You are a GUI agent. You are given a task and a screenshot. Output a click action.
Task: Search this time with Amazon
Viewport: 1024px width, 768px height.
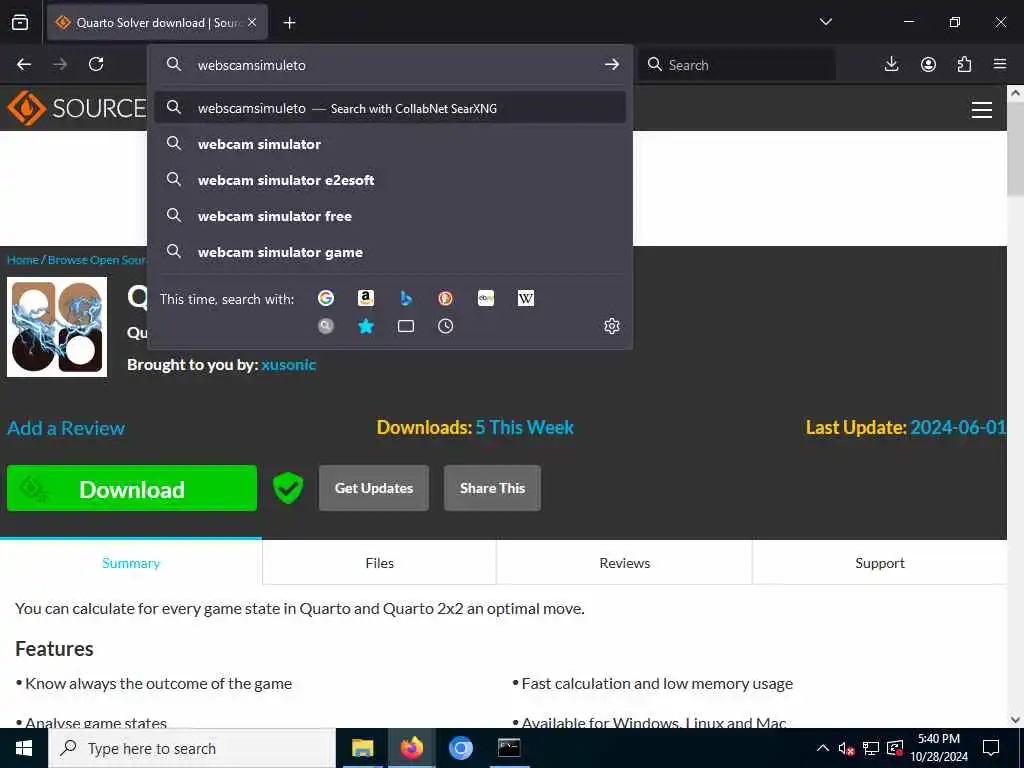pyautogui.click(x=366, y=298)
